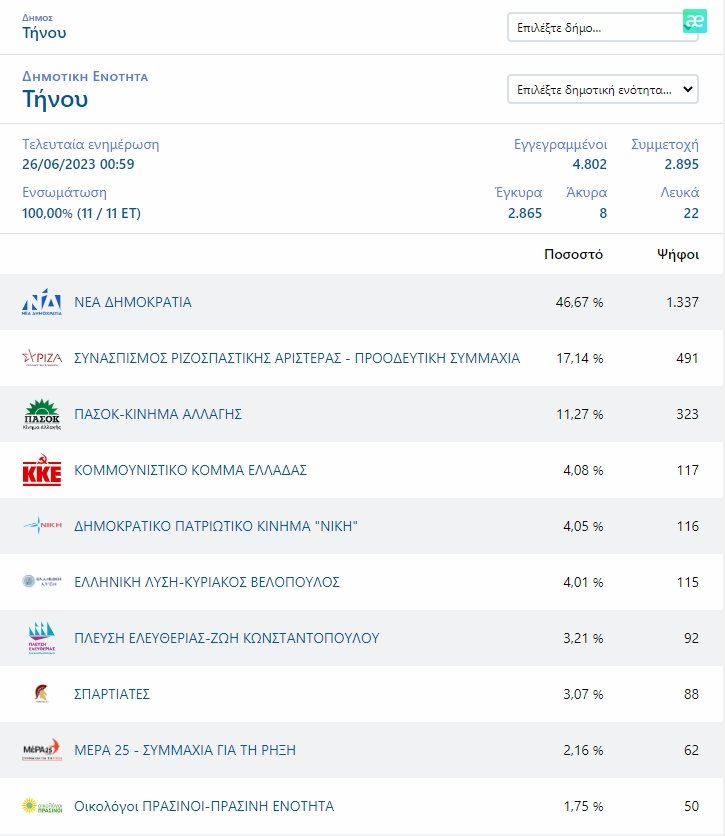725x836 pixels.
Task: Click the ΣΥΡΙΖΑ party logo
Action: (x=42, y=358)
